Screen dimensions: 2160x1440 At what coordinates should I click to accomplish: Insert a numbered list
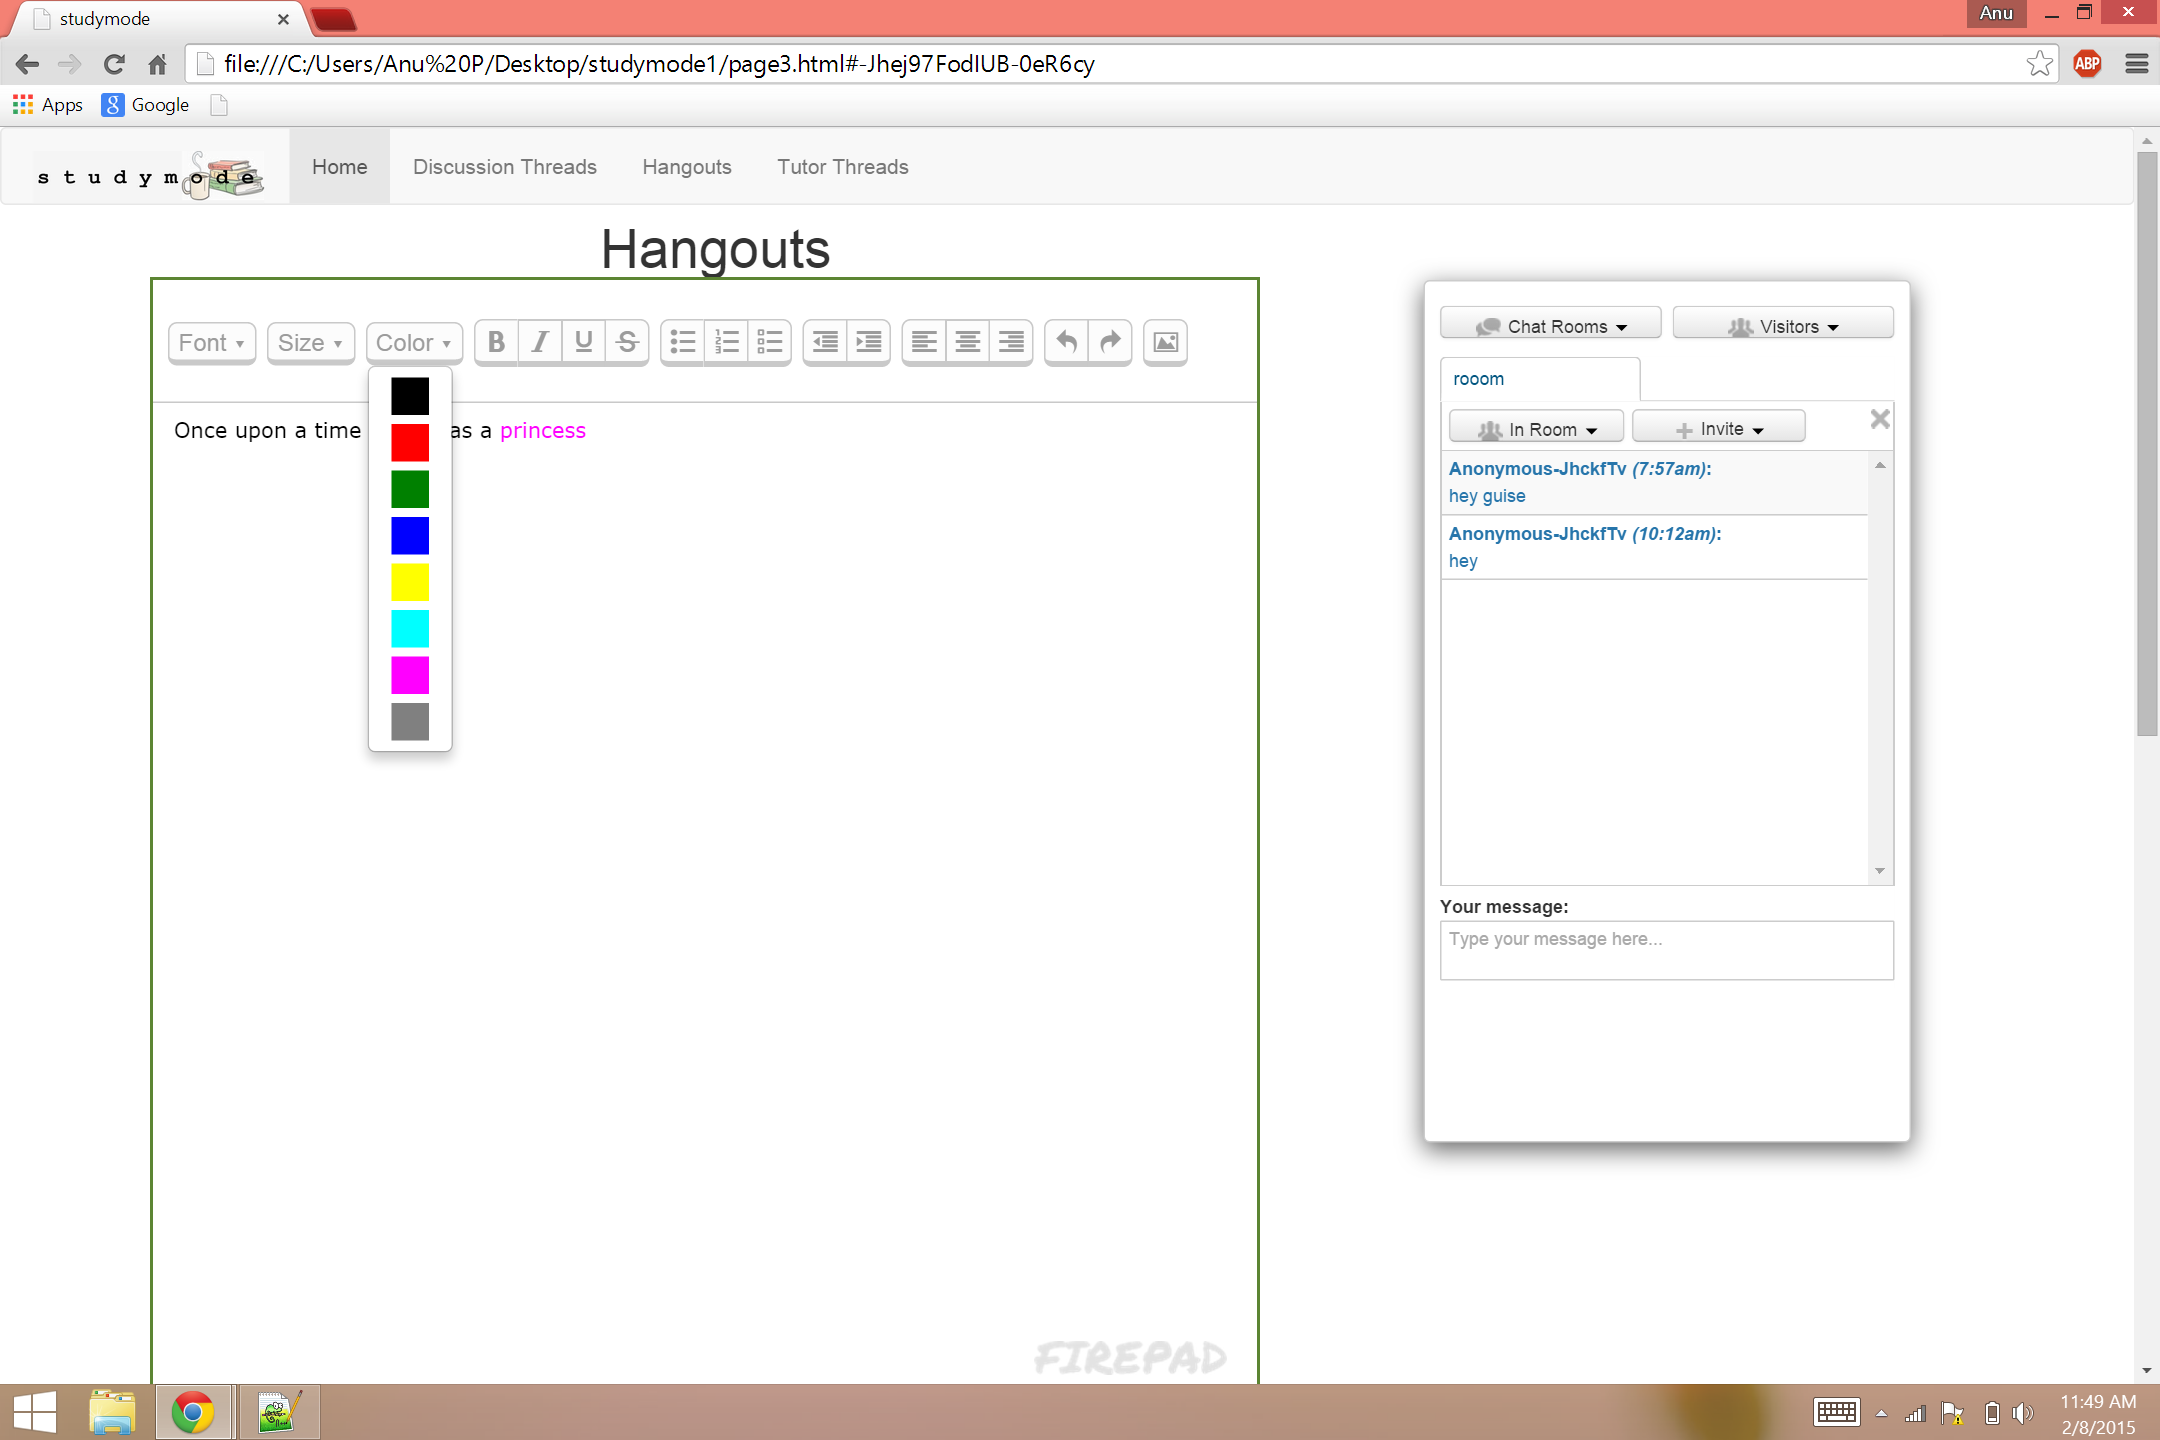(727, 343)
